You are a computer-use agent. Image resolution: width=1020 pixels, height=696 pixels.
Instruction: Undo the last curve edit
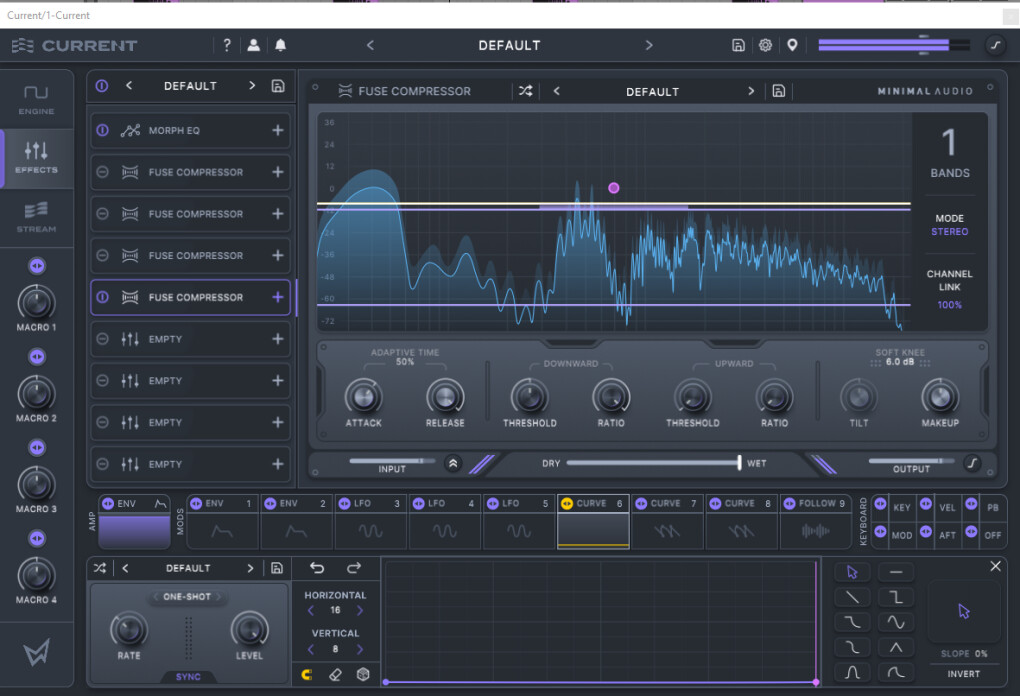click(317, 568)
